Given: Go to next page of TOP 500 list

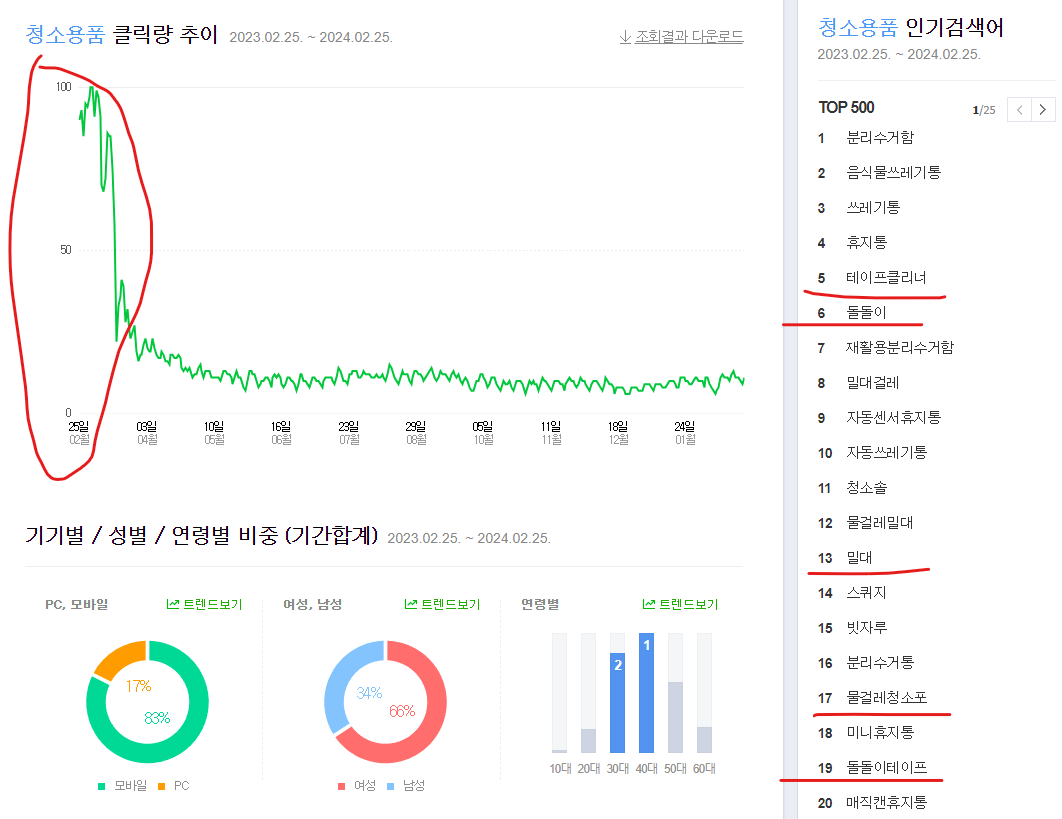Looking at the screenshot, I should pyautogui.click(x=1043, y=110).
